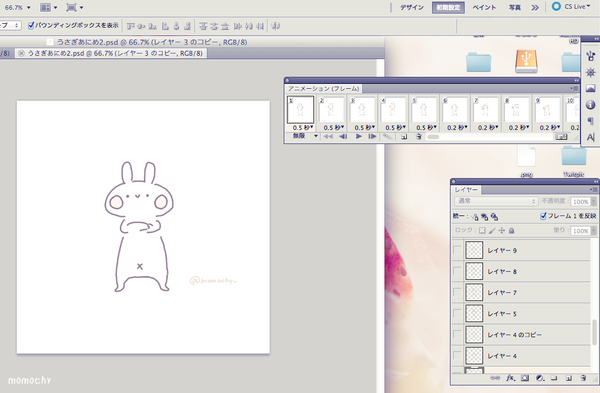Viewport: 600px width, 393px height.
Task: Open frame 1 delay time dropdown
Action: click(303, 127)
